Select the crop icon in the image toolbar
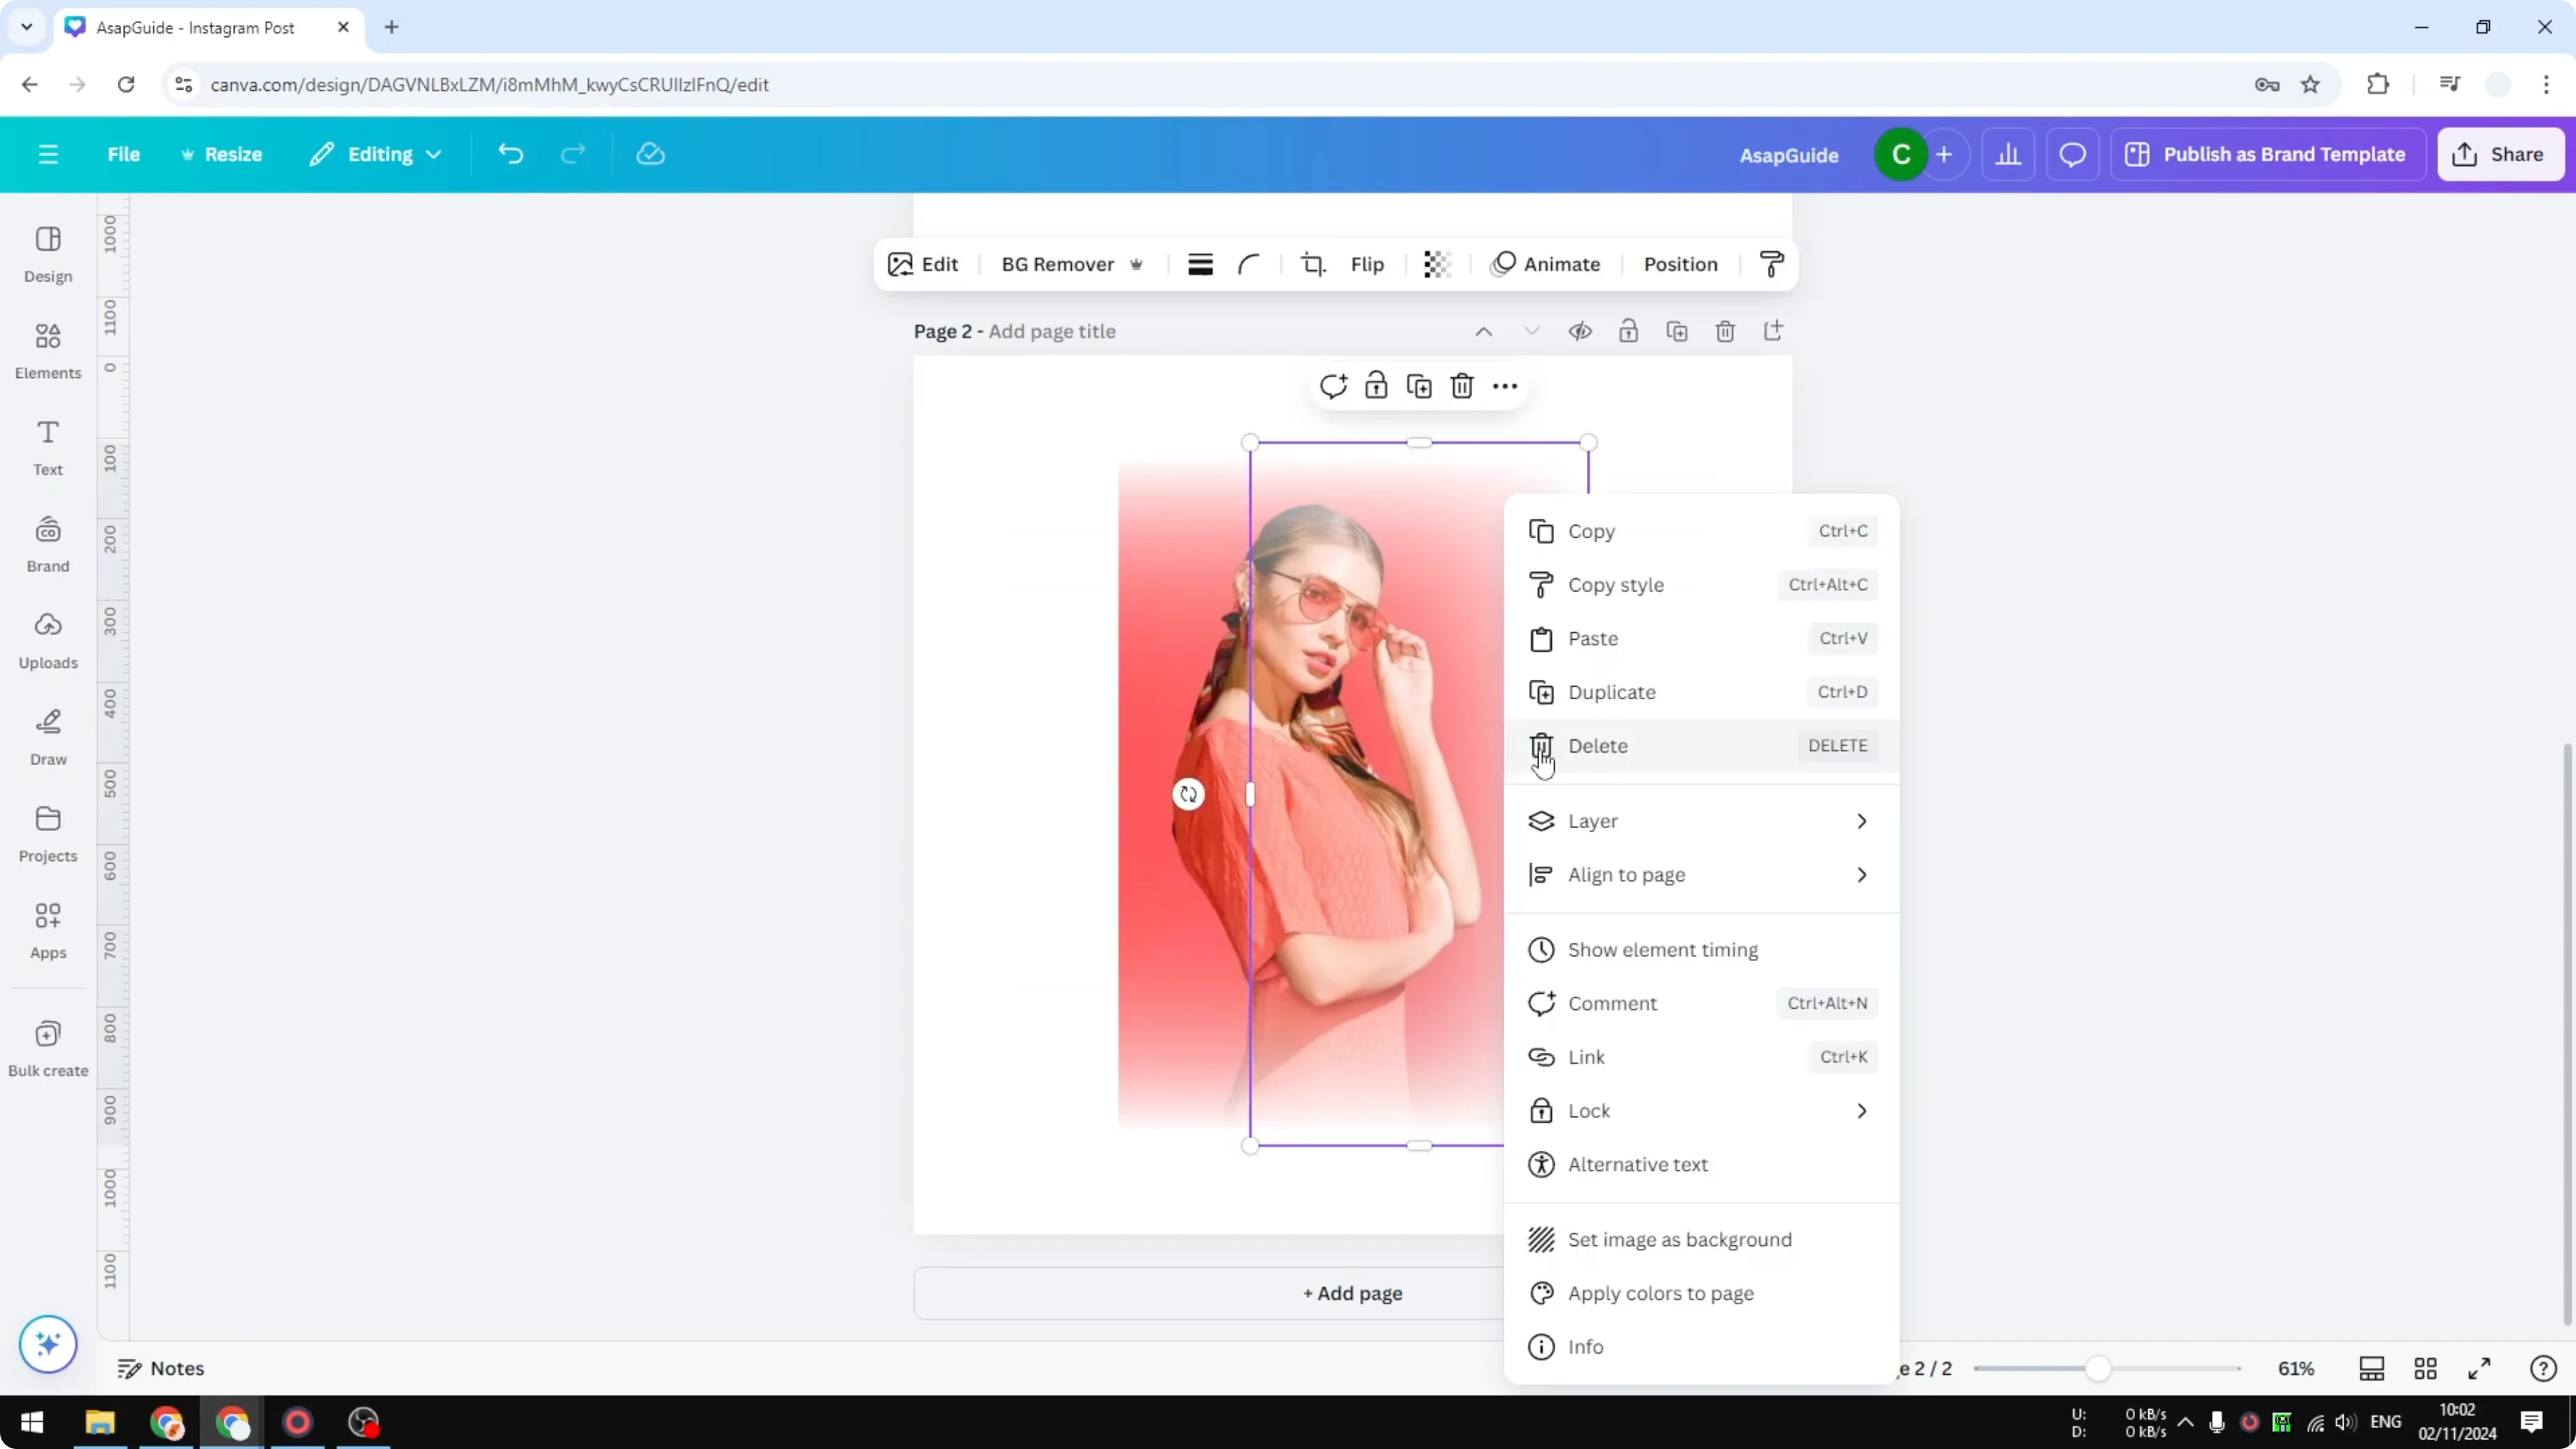 (x=1313, y=264)
